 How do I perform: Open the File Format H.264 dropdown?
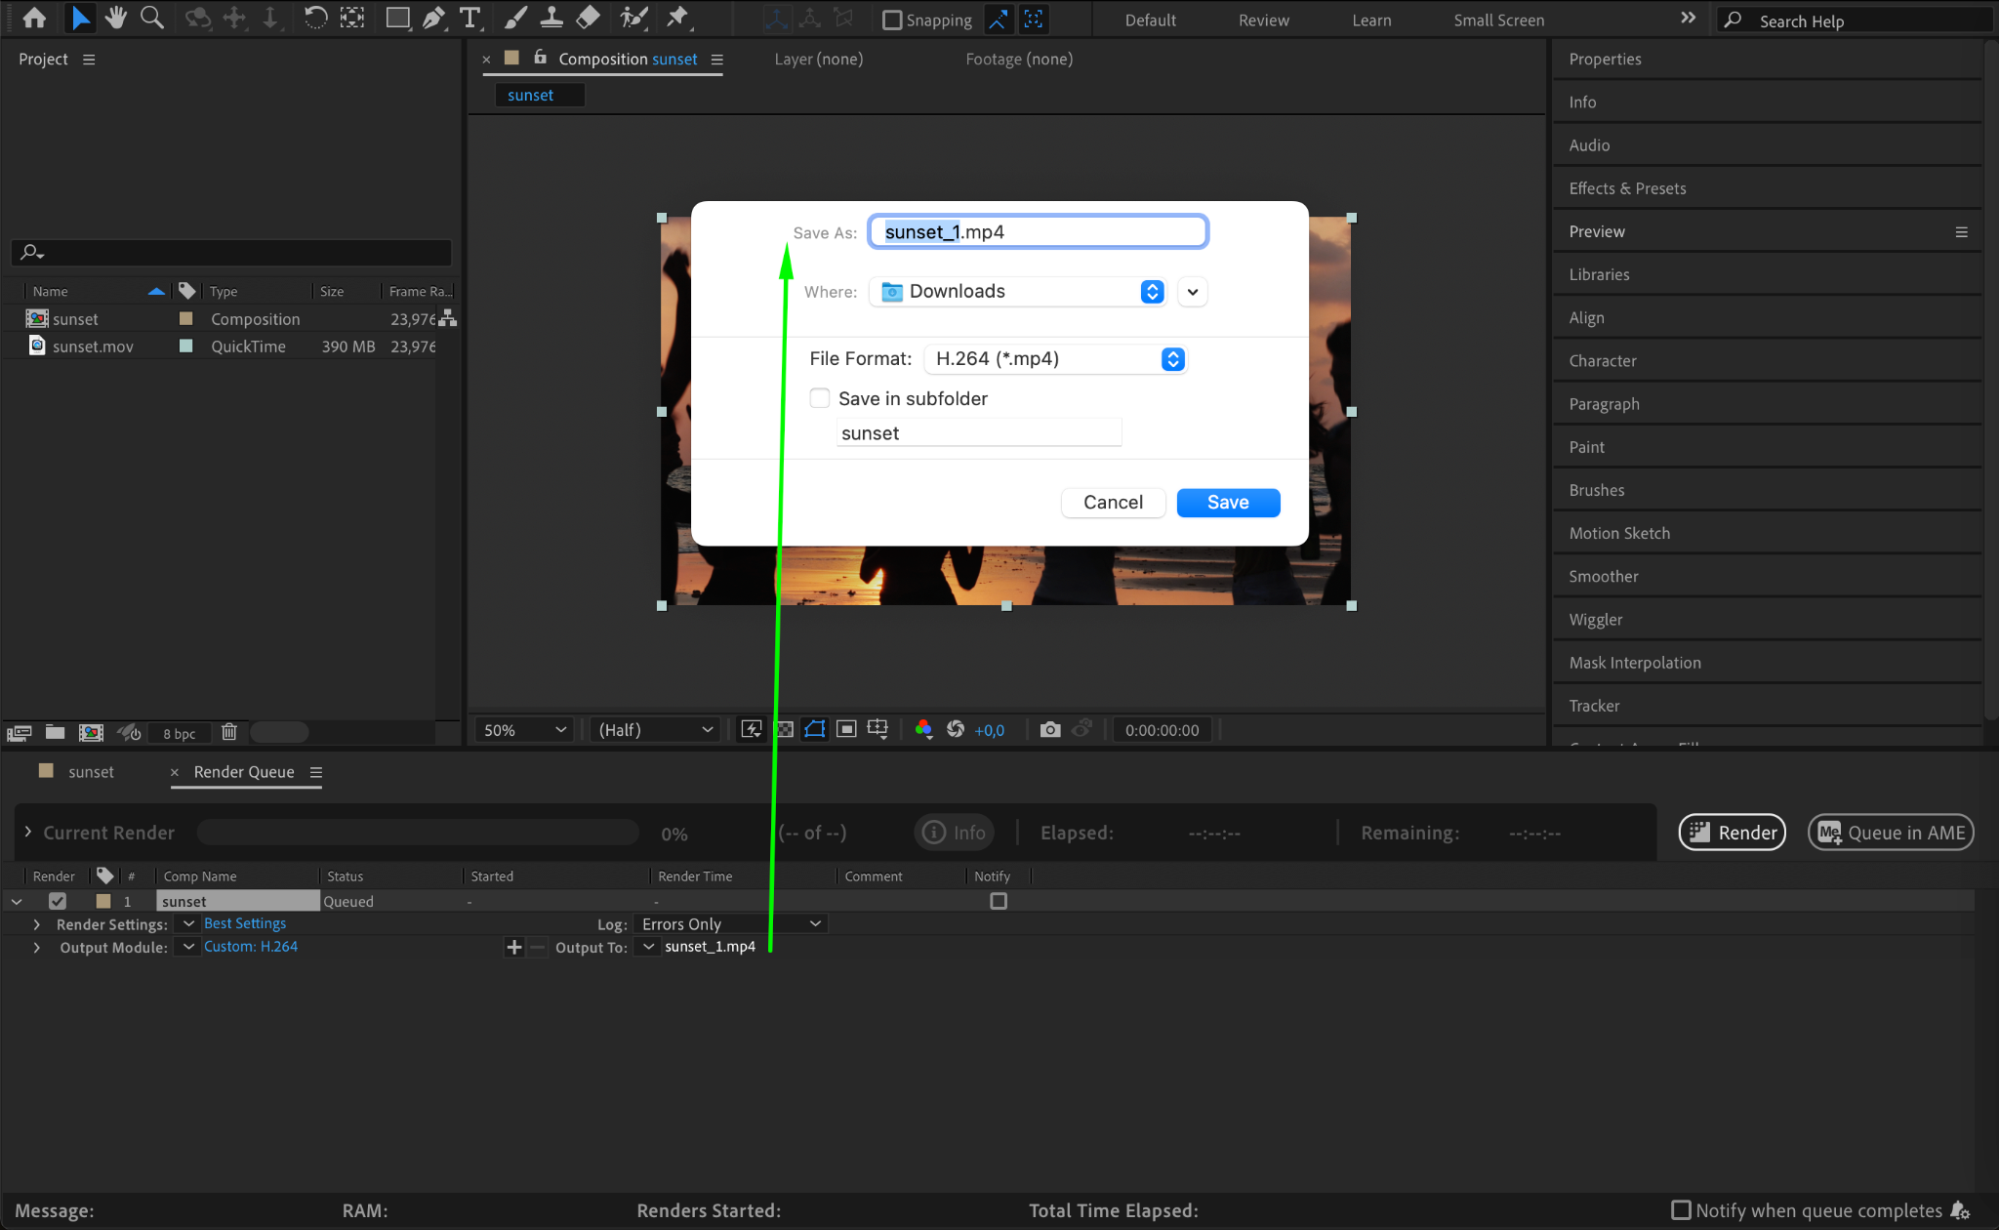pos(1054,359)
